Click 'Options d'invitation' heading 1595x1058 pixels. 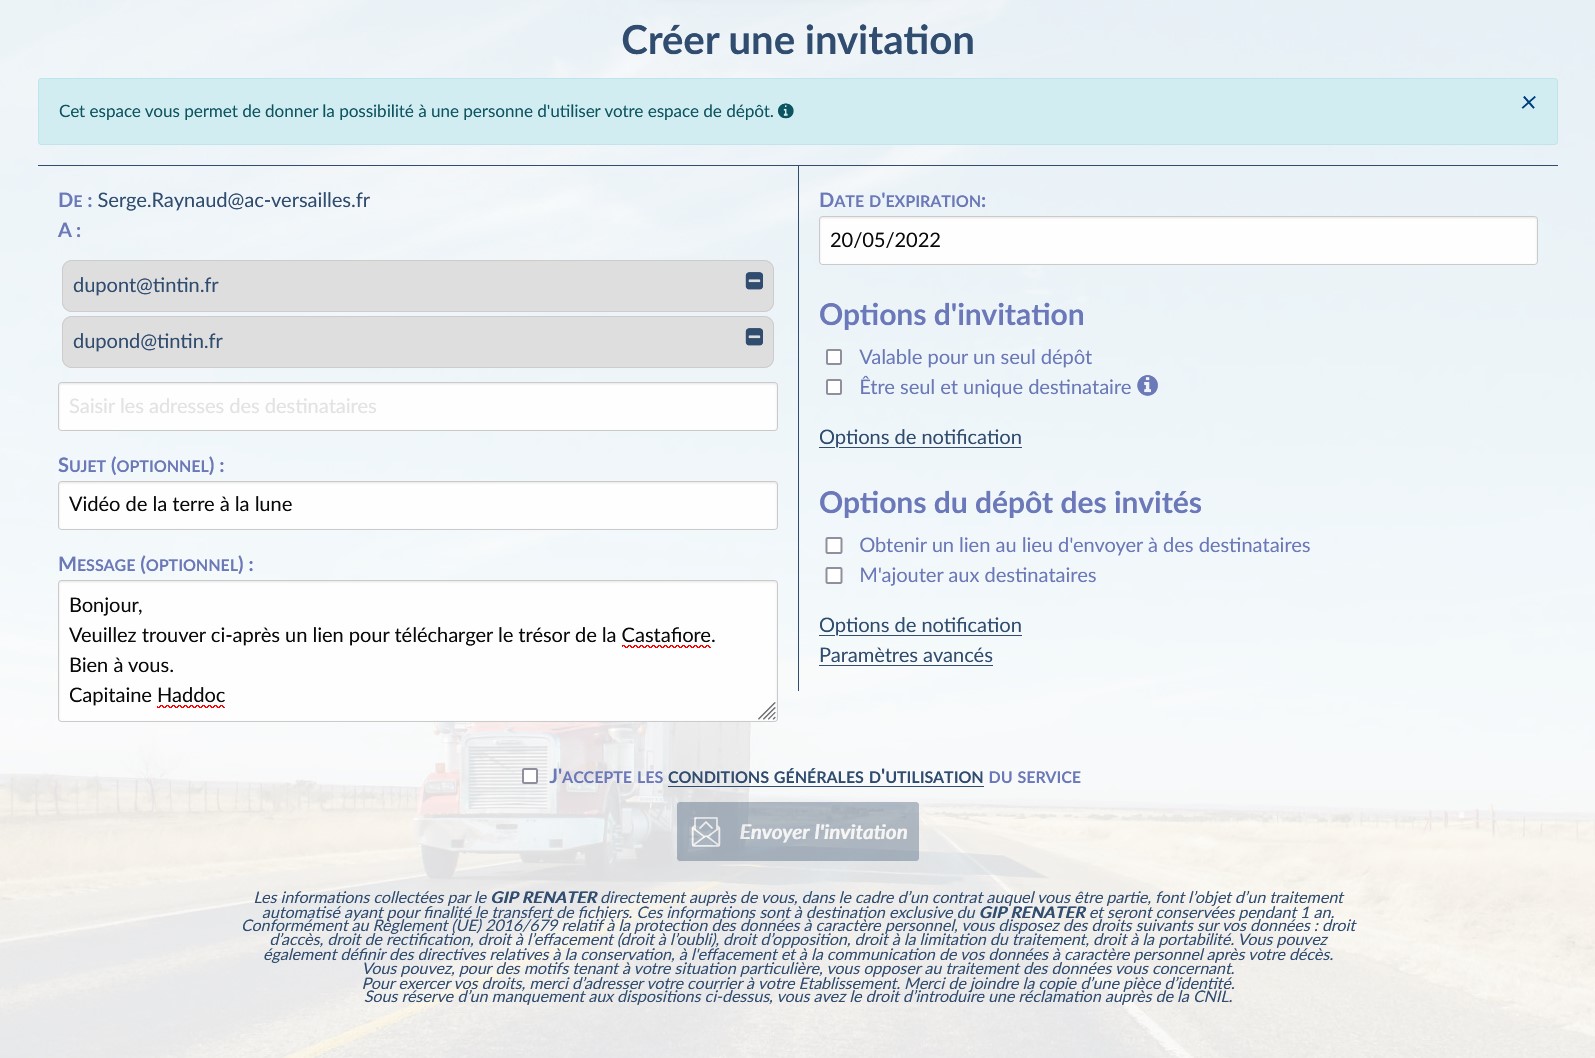coord(952,315)
